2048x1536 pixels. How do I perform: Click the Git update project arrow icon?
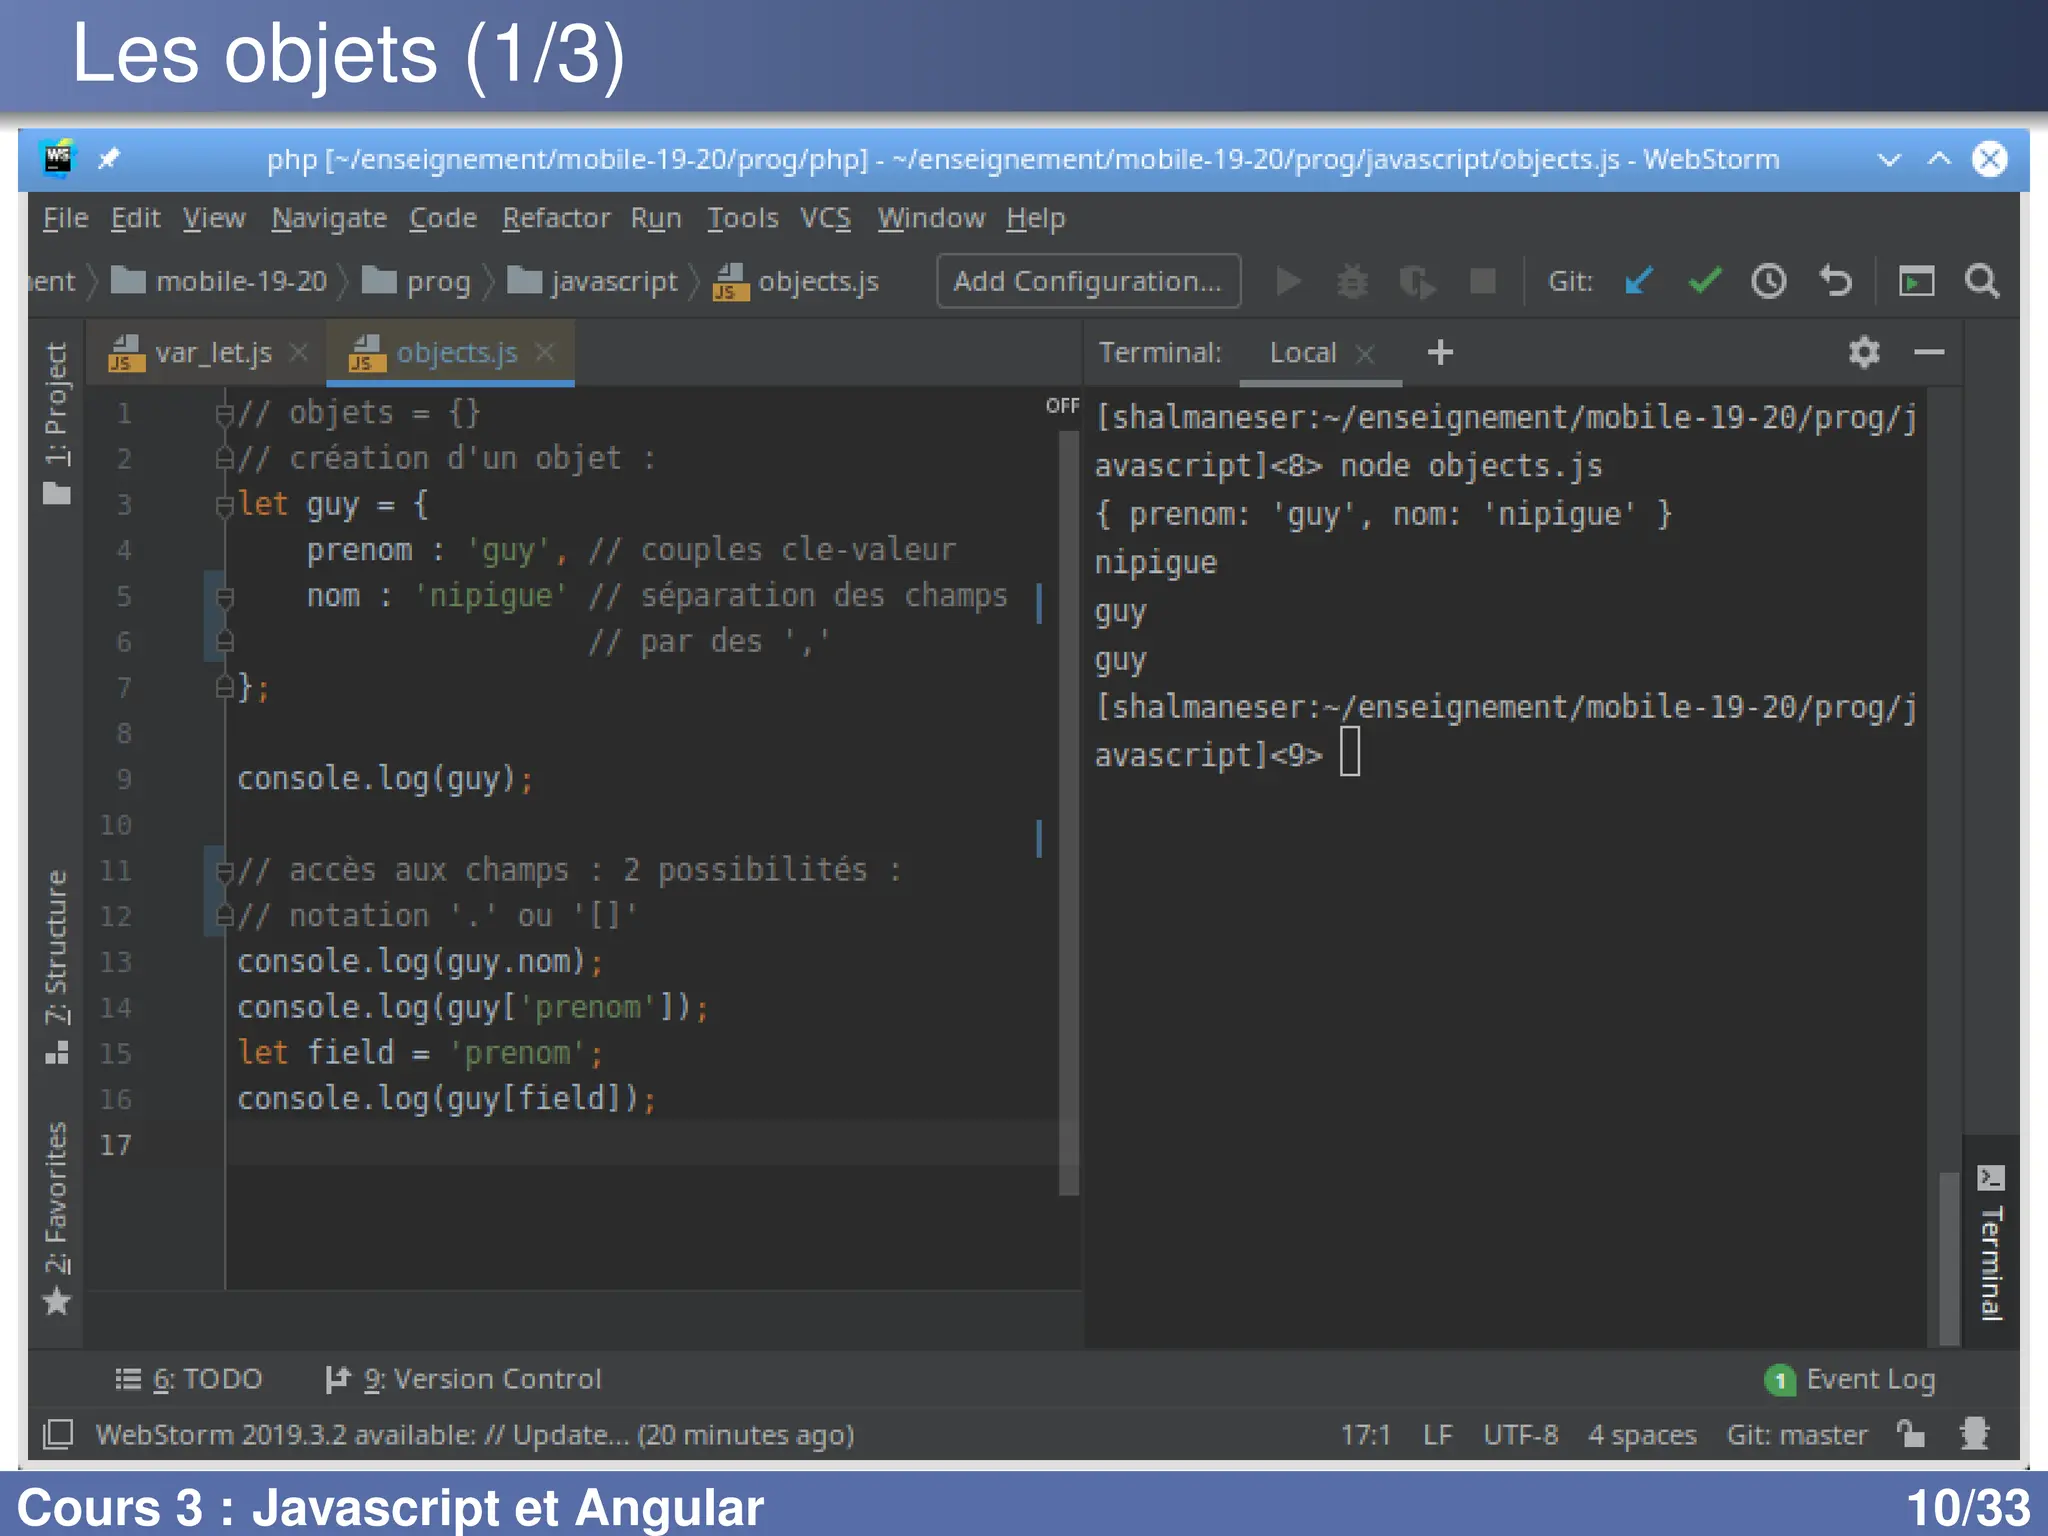(1638, 281)
